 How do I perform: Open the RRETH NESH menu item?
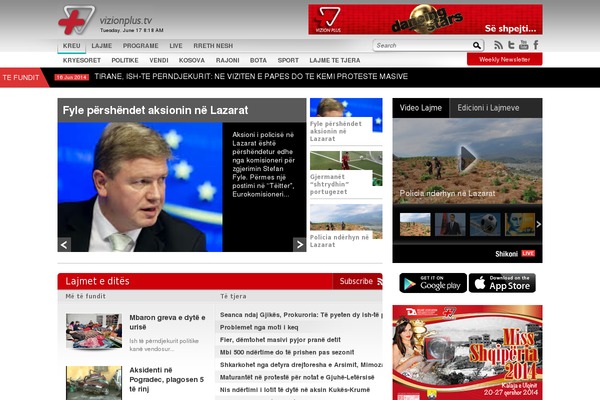pos(213,46)
